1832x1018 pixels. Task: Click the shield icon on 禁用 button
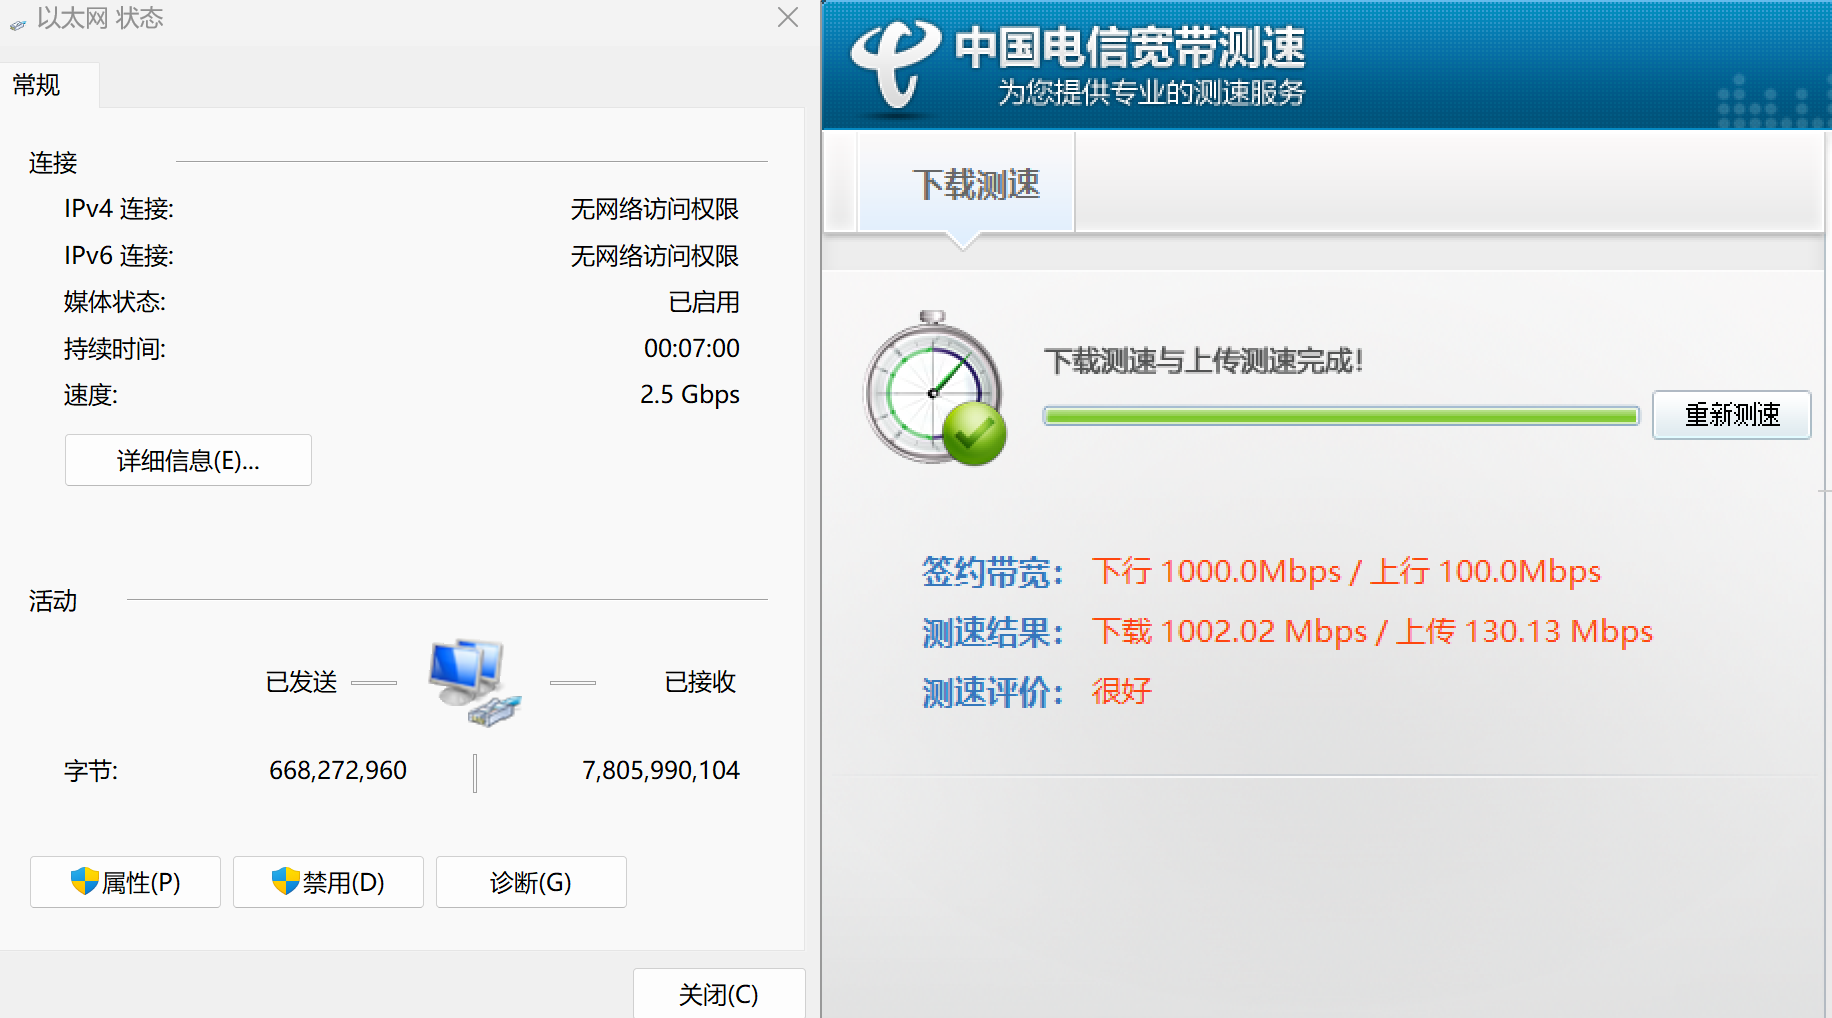click(x=285, y=881)
